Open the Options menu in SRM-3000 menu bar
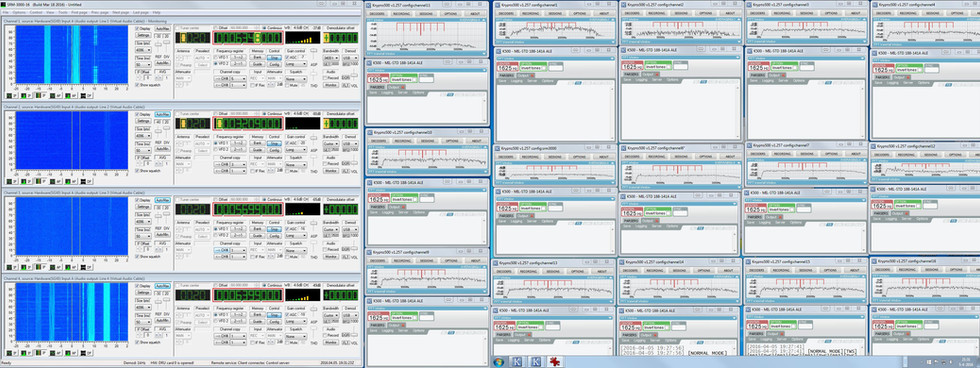Screen dimensions: 980x368 tap(19, 12)
